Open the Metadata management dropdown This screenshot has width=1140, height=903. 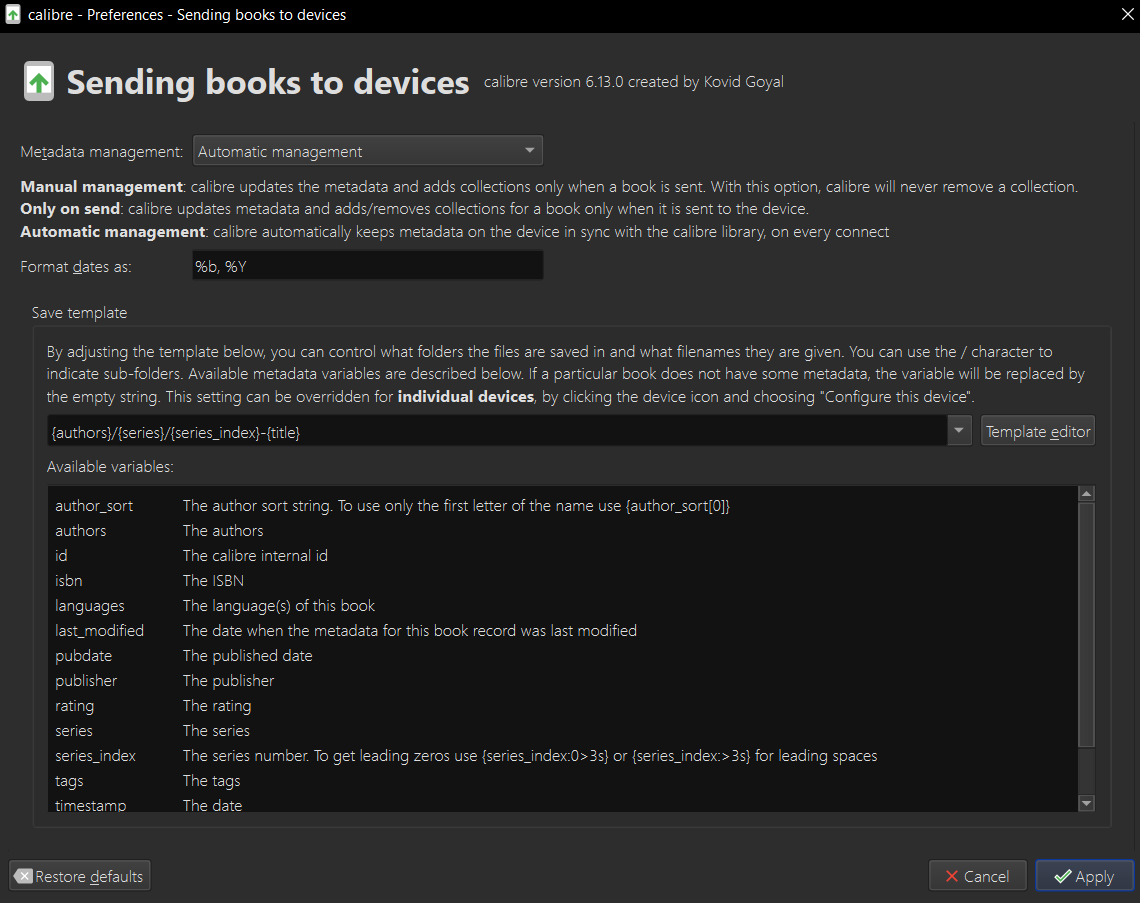(367, 151)
